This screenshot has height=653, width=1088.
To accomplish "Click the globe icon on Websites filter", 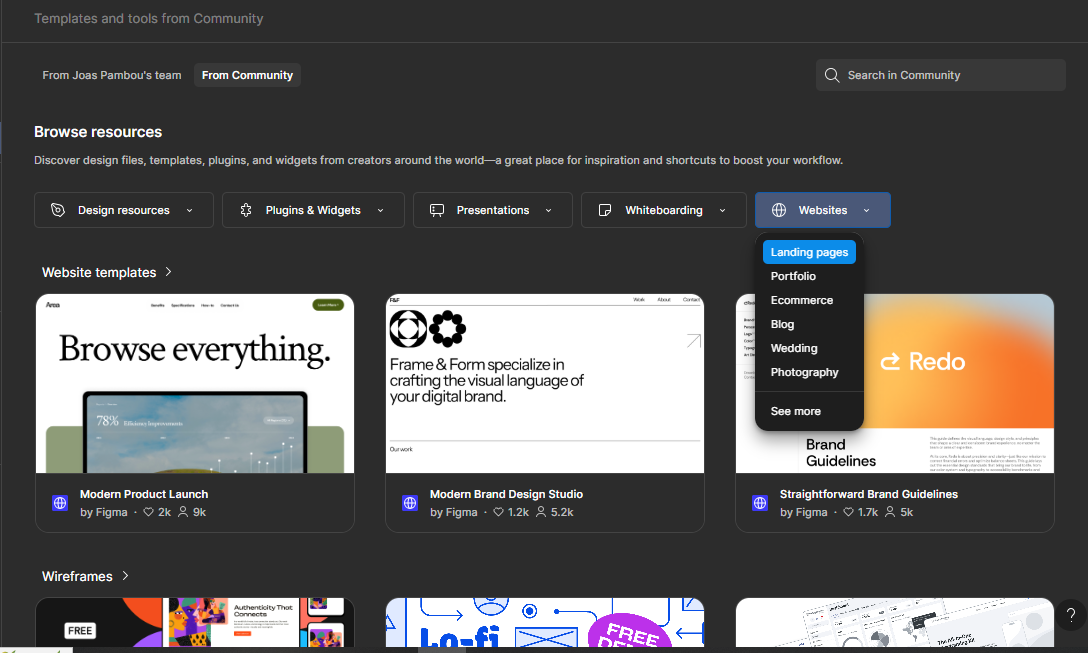I will 778,210.
